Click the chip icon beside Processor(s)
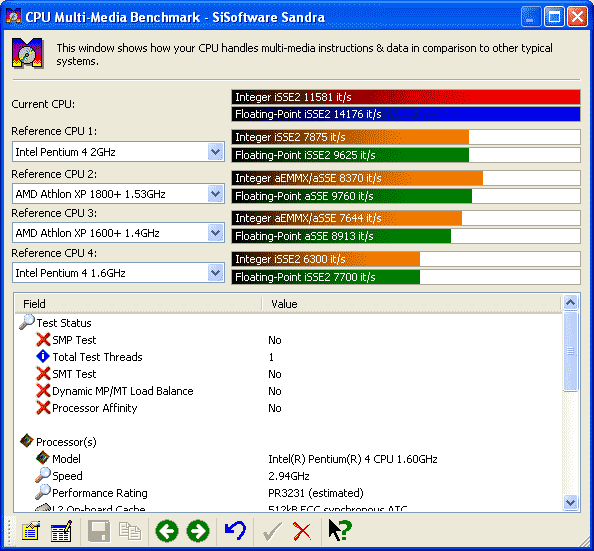The width and height of the screenshot is (594, 551). pos(27,441)
